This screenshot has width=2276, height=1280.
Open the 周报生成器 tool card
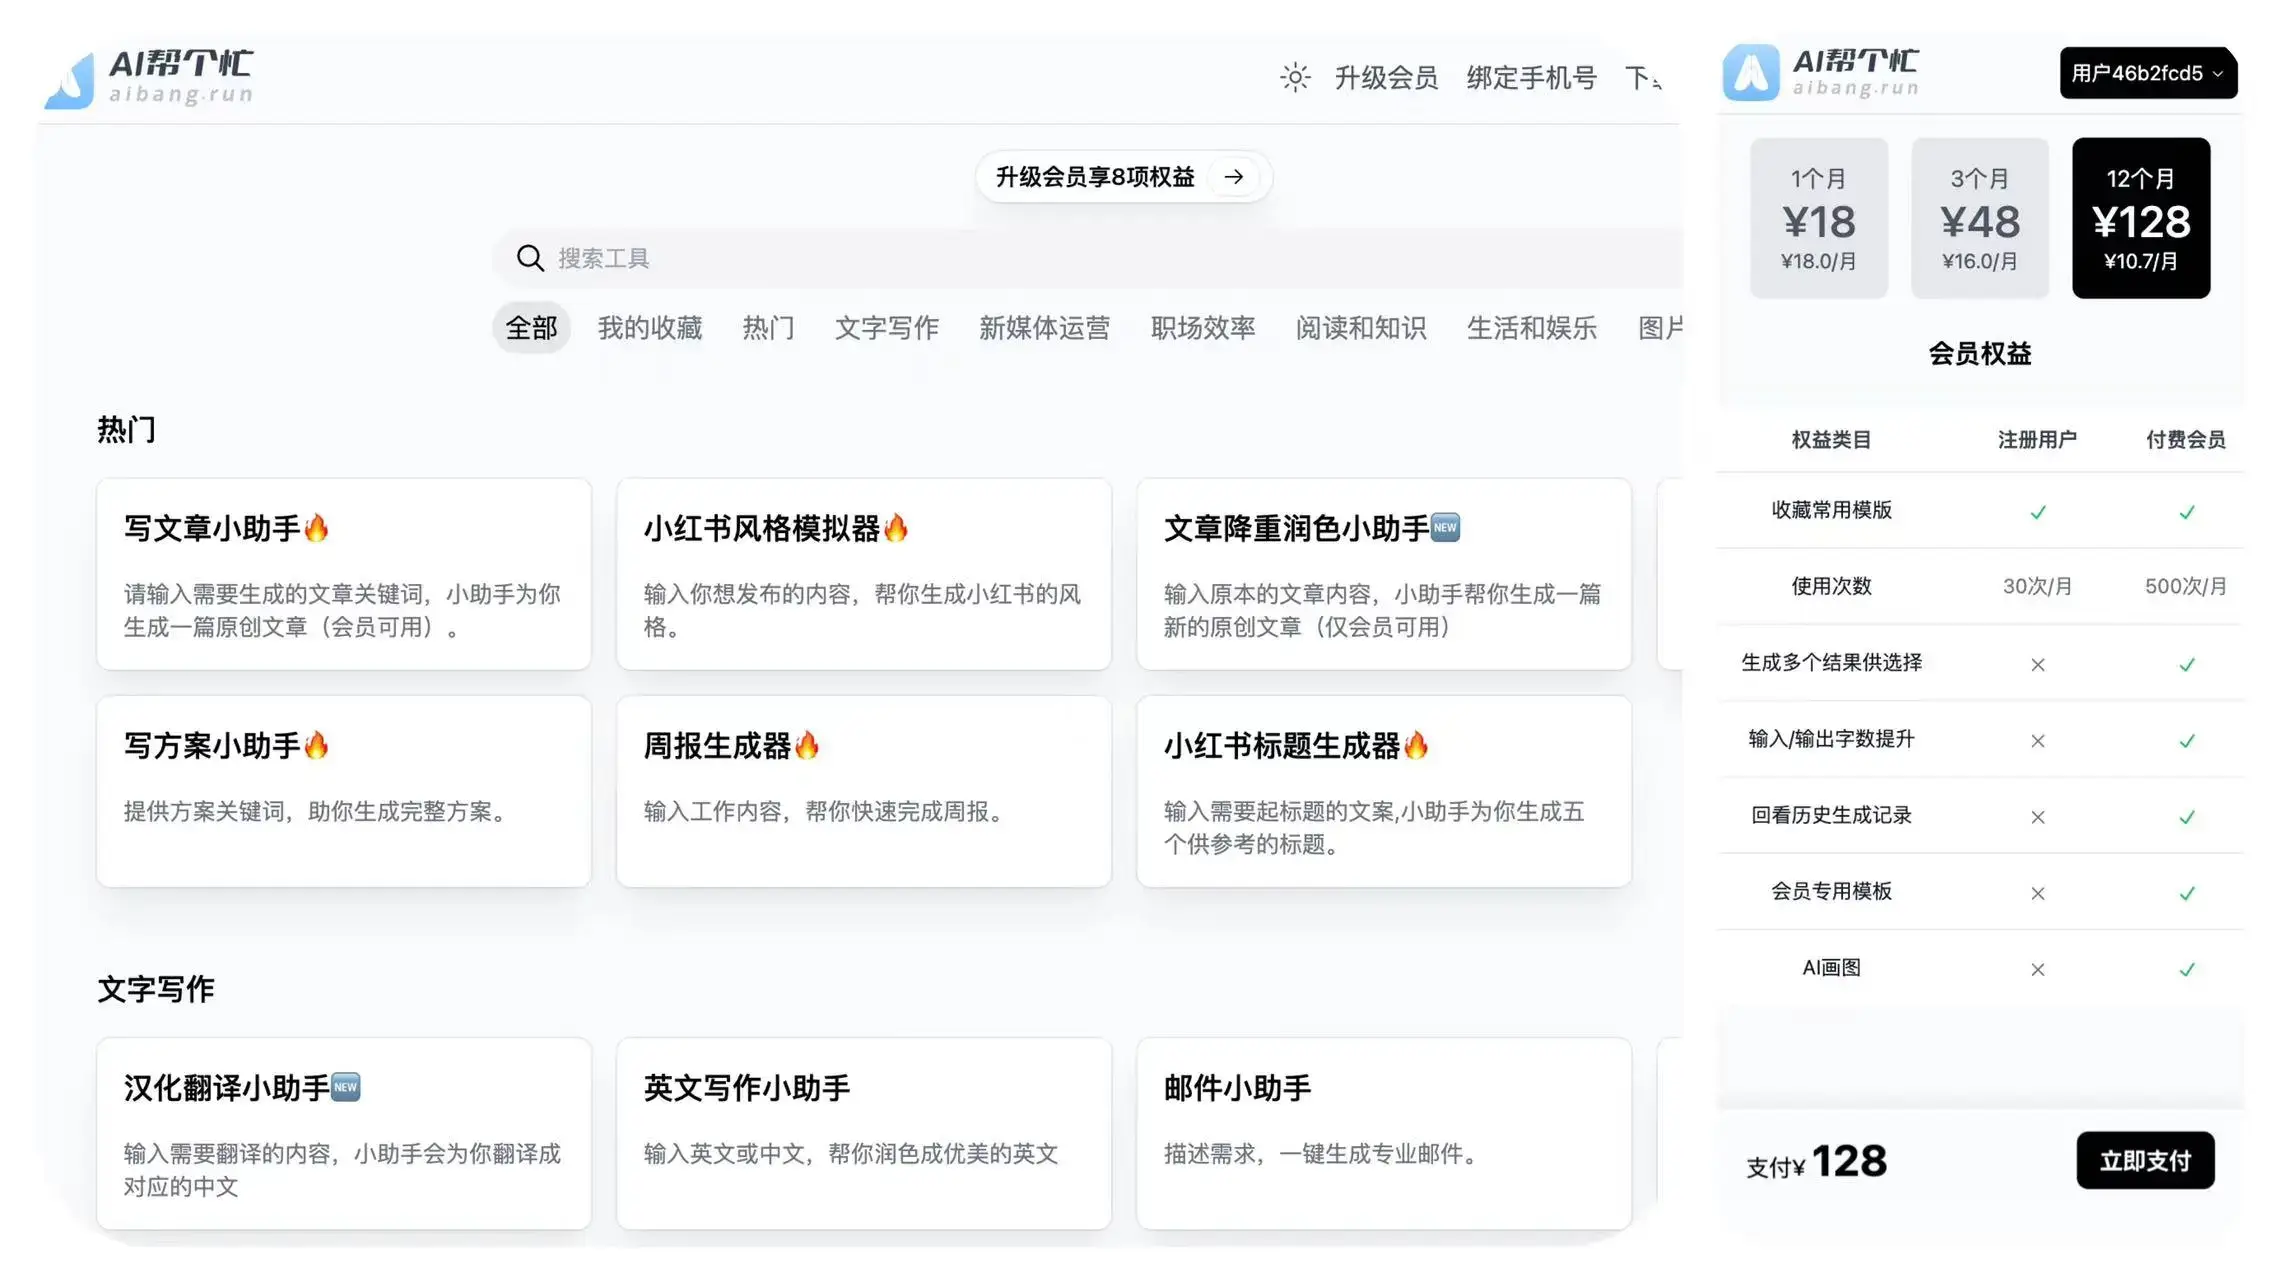[863, 790]
